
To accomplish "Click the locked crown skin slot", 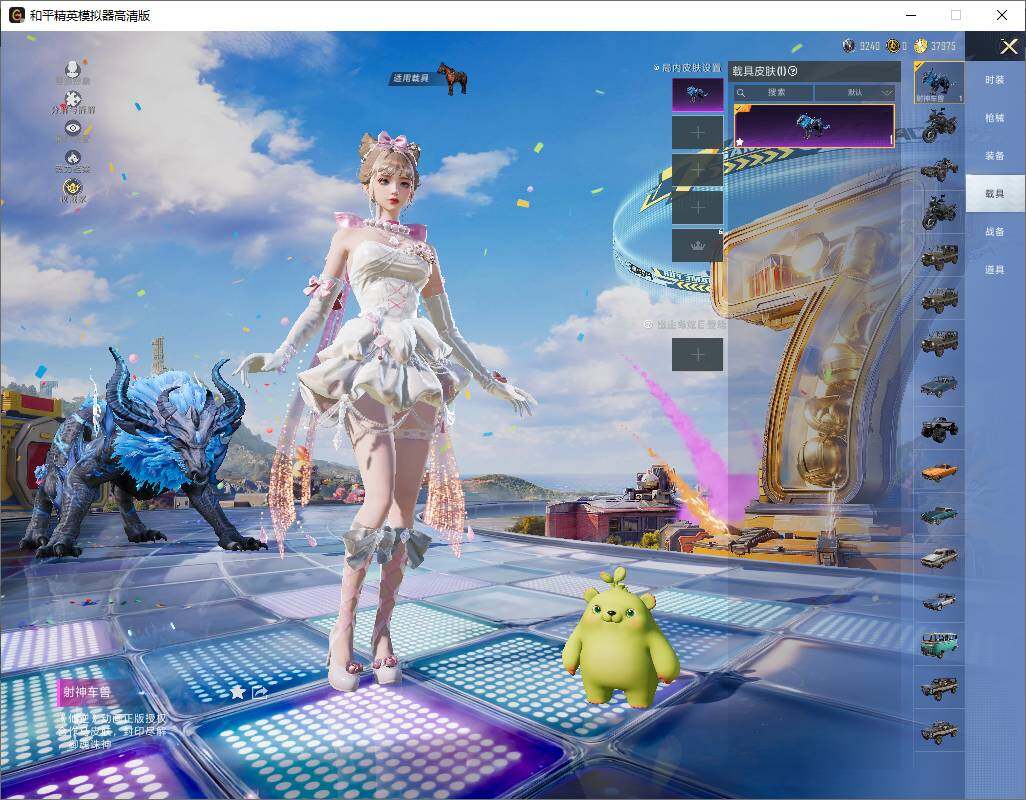I will tap(698, 246).
